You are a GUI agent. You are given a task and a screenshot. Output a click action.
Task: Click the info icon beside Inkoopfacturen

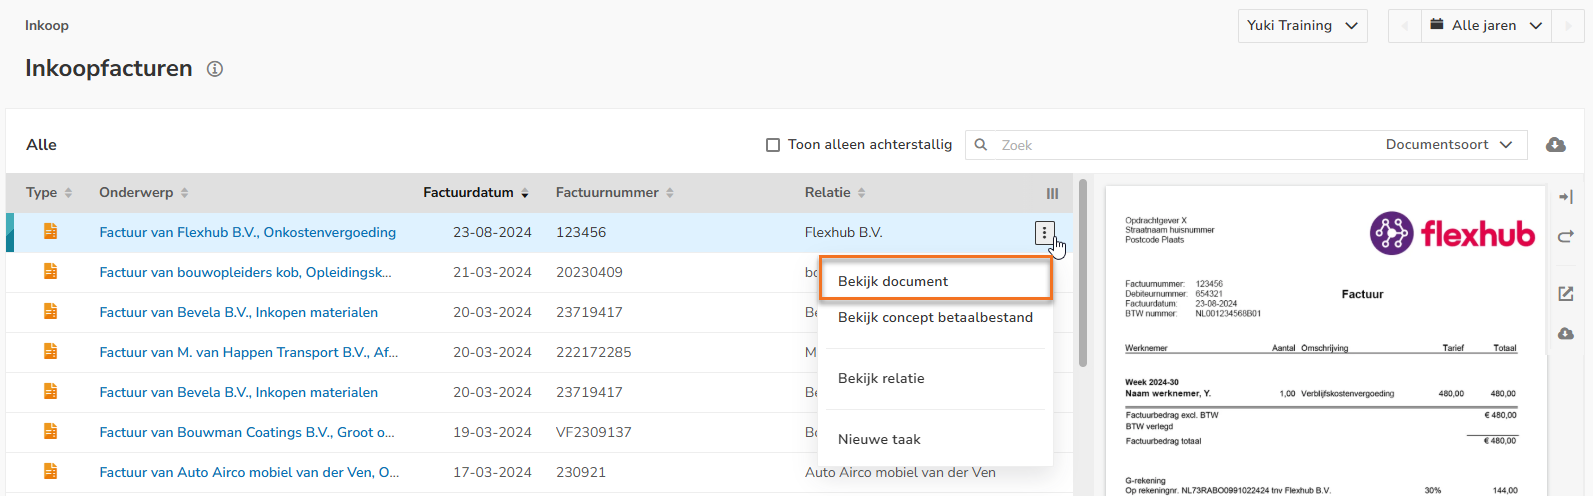click(x=214, y=69)
